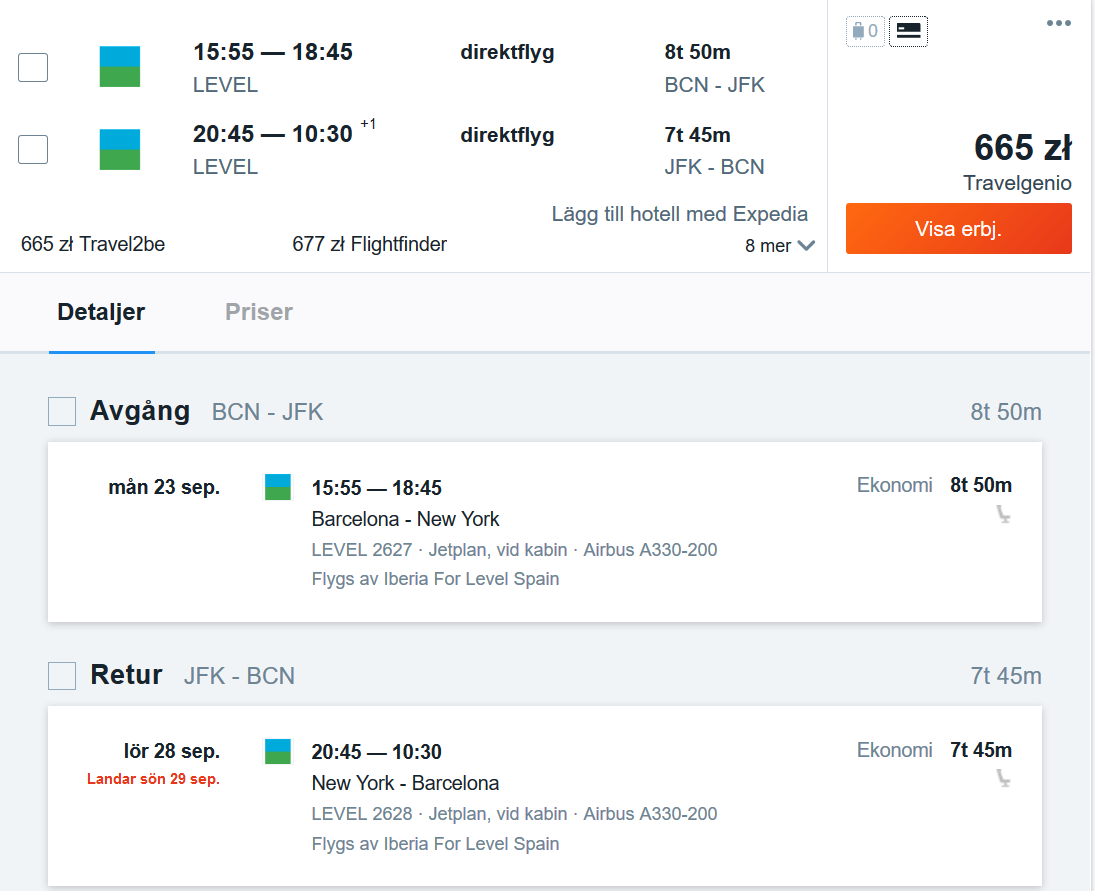Click LEVEL airline logo for 15:55 flight

pos(120,67)
